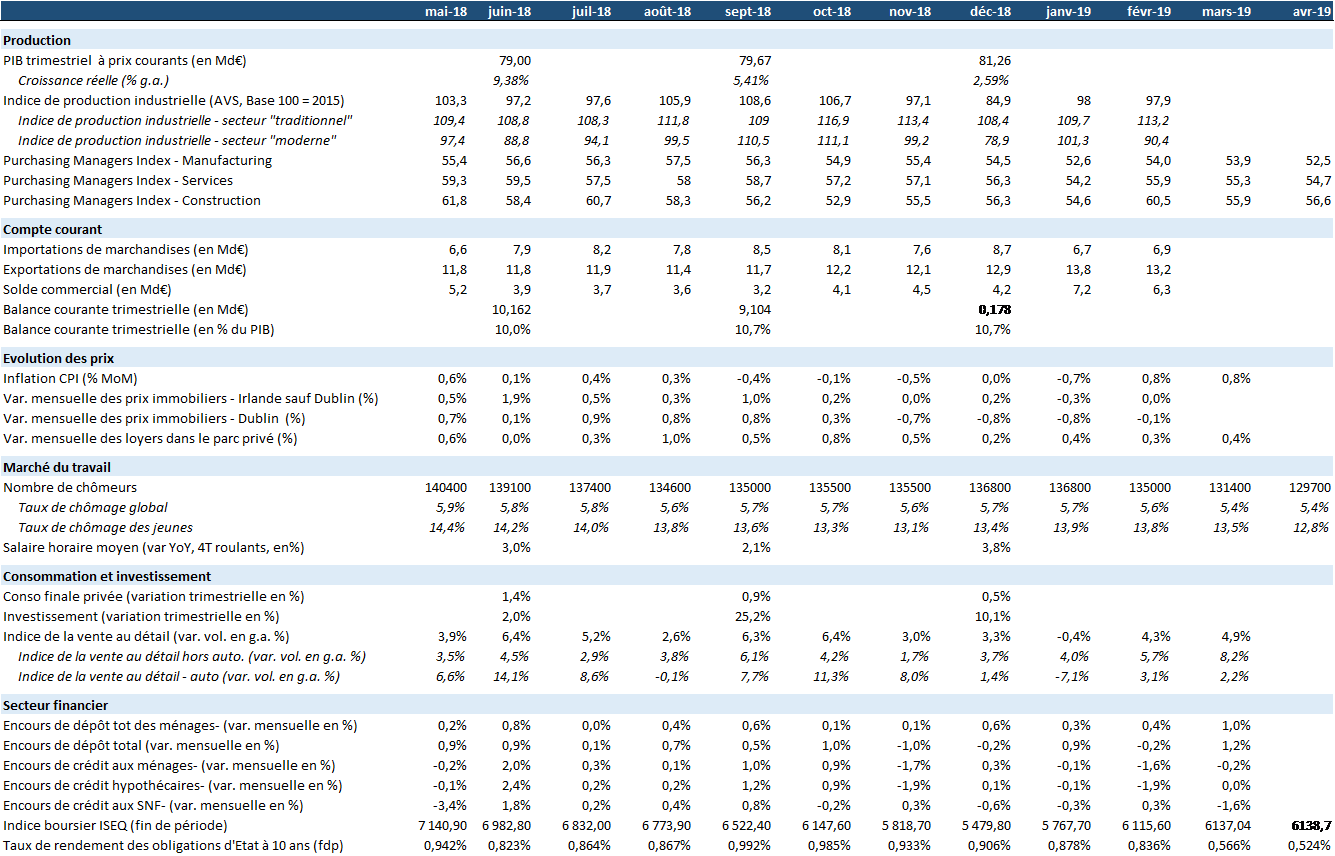Select the 129700 chômeurs value for avr-19

pyautogui.click(x=1311, y=487)
